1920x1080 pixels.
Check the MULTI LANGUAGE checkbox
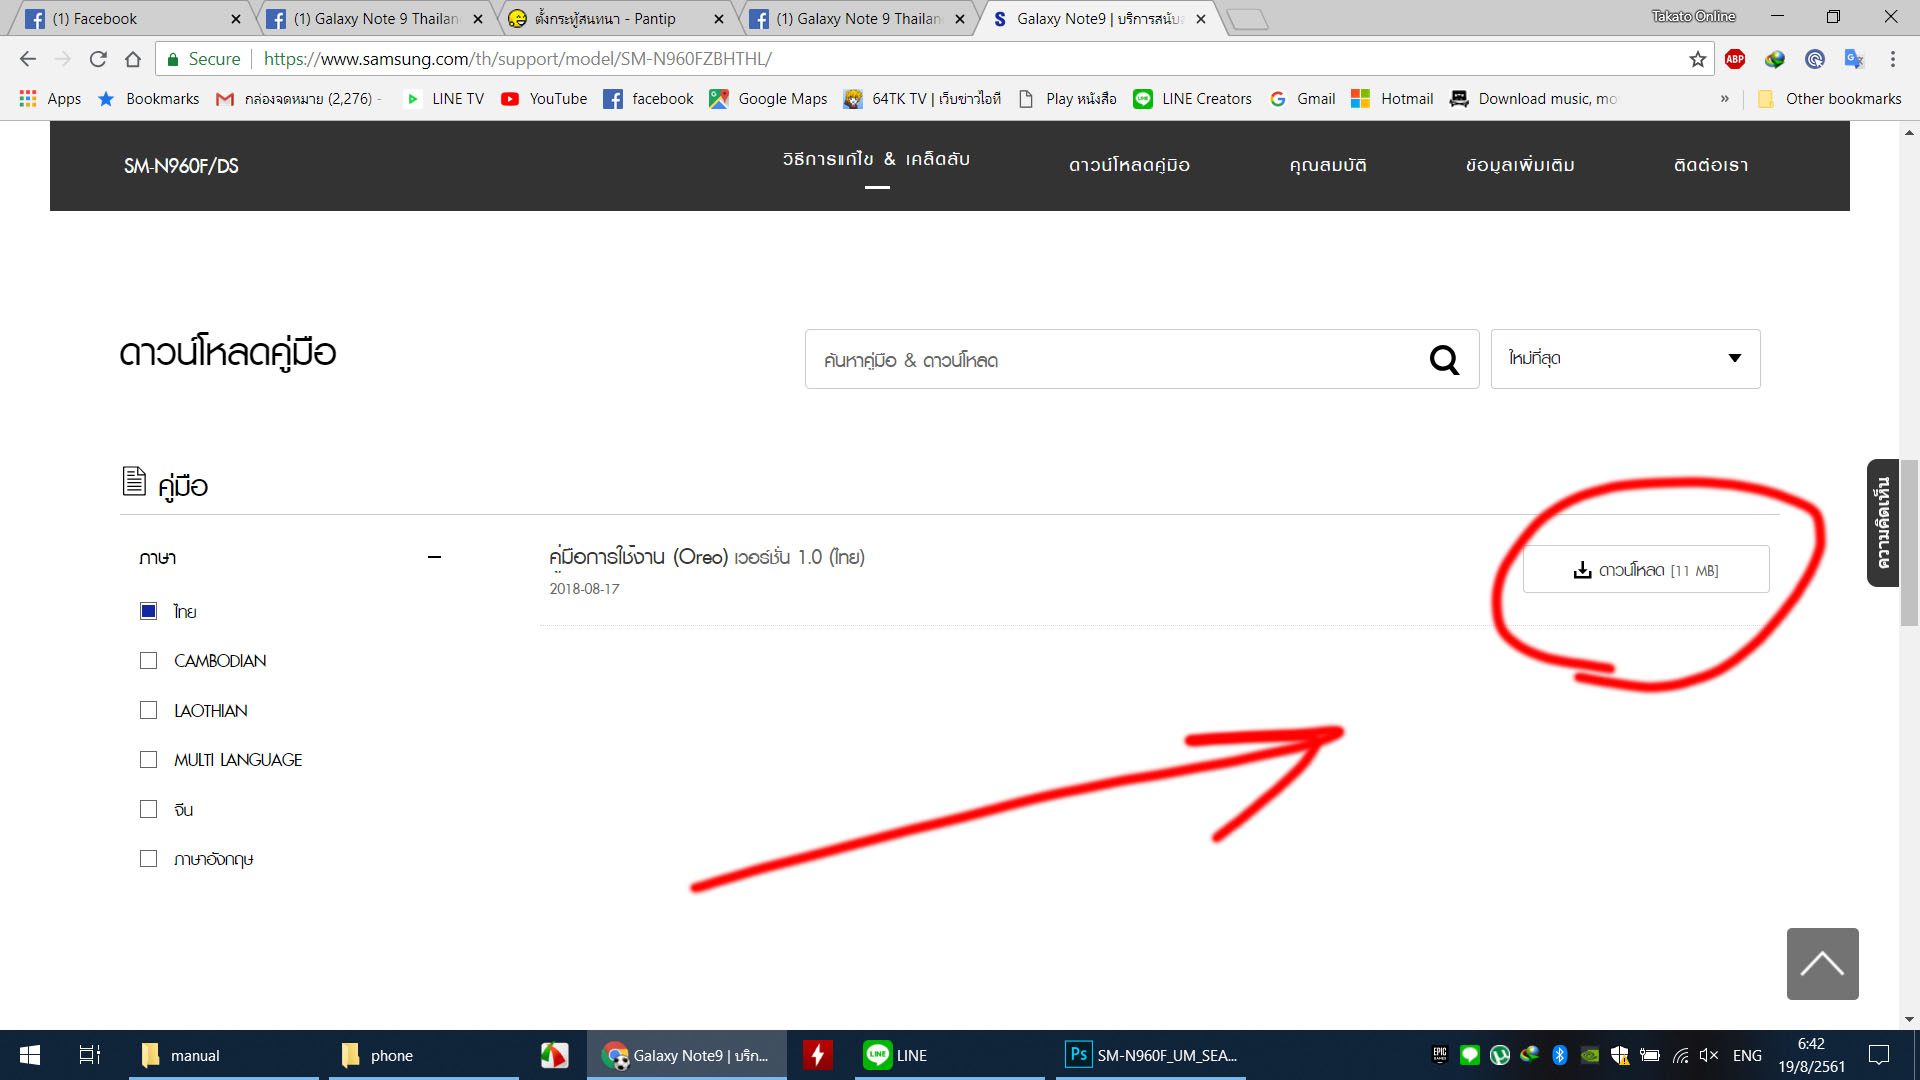pyautogui.click(x=148, y=760)
